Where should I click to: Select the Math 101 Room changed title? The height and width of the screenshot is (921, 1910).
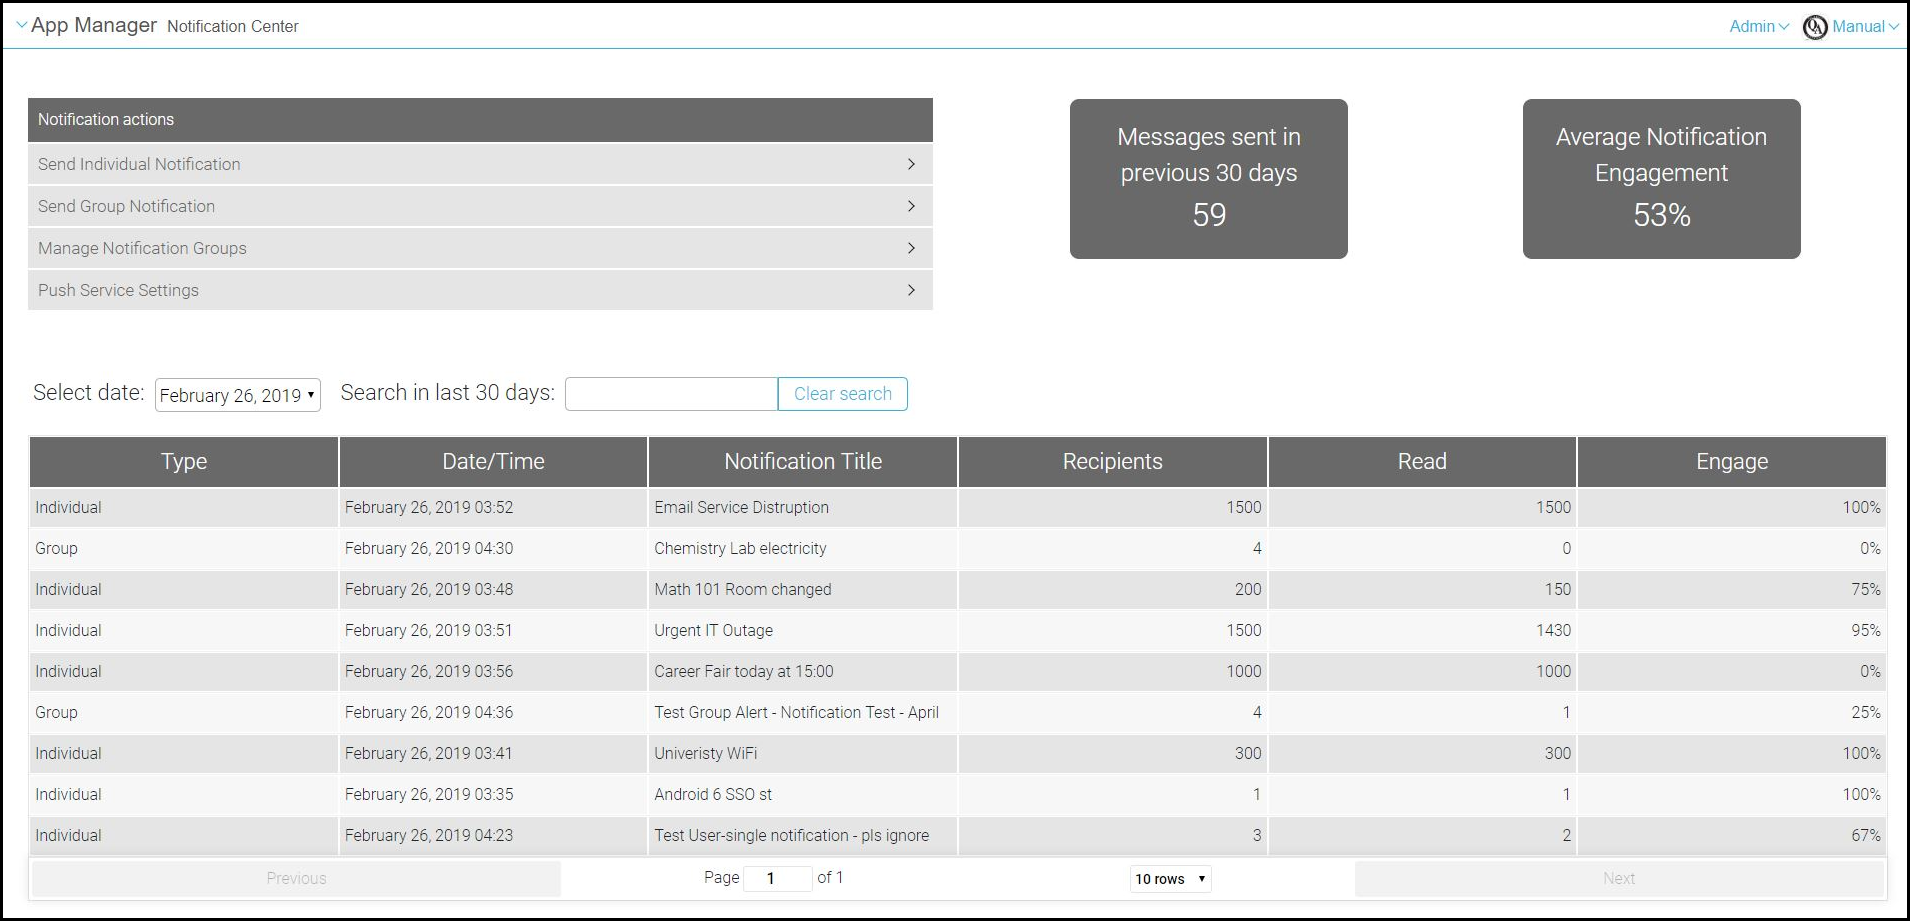(743, 589)
